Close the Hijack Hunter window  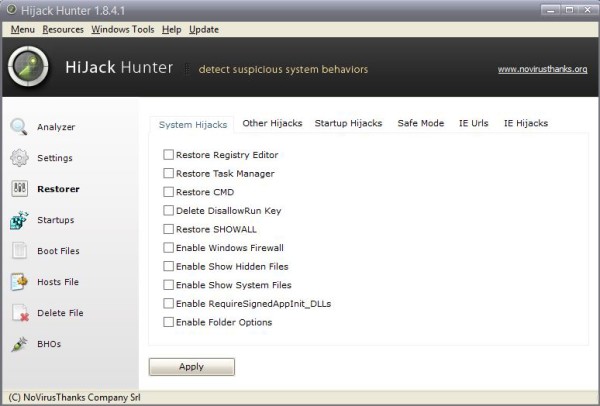pos(588,10)
